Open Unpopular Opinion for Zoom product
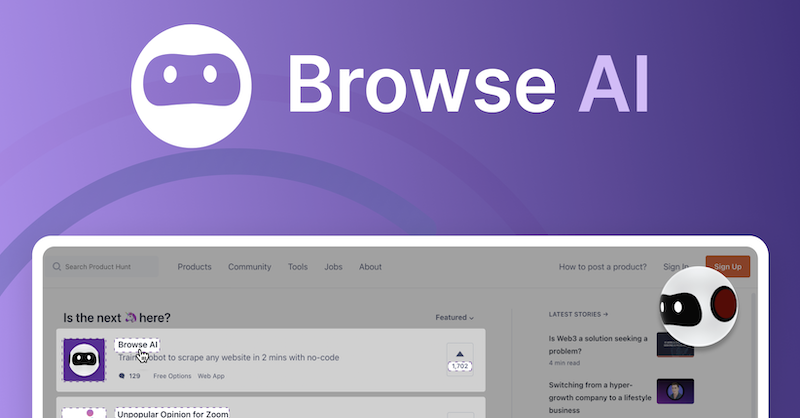This screenshot has width=800, height=418. pyautogui.click(x=172, y=414)
